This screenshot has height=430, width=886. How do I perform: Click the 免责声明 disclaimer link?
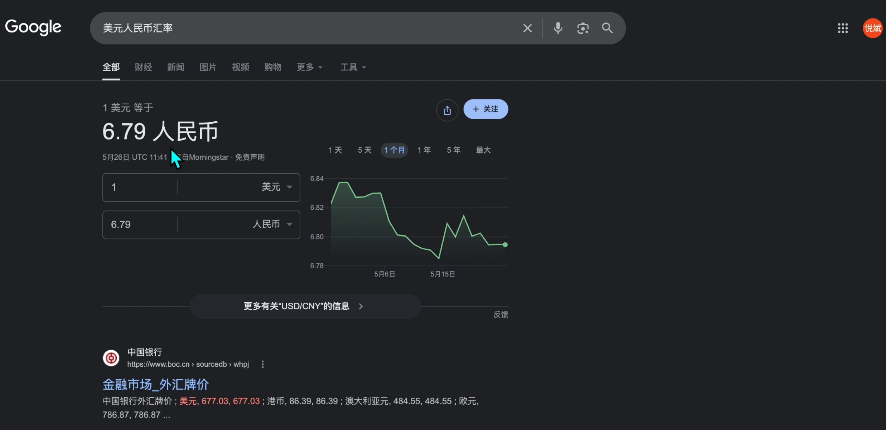pyautogui.click(x=250, y=157)
